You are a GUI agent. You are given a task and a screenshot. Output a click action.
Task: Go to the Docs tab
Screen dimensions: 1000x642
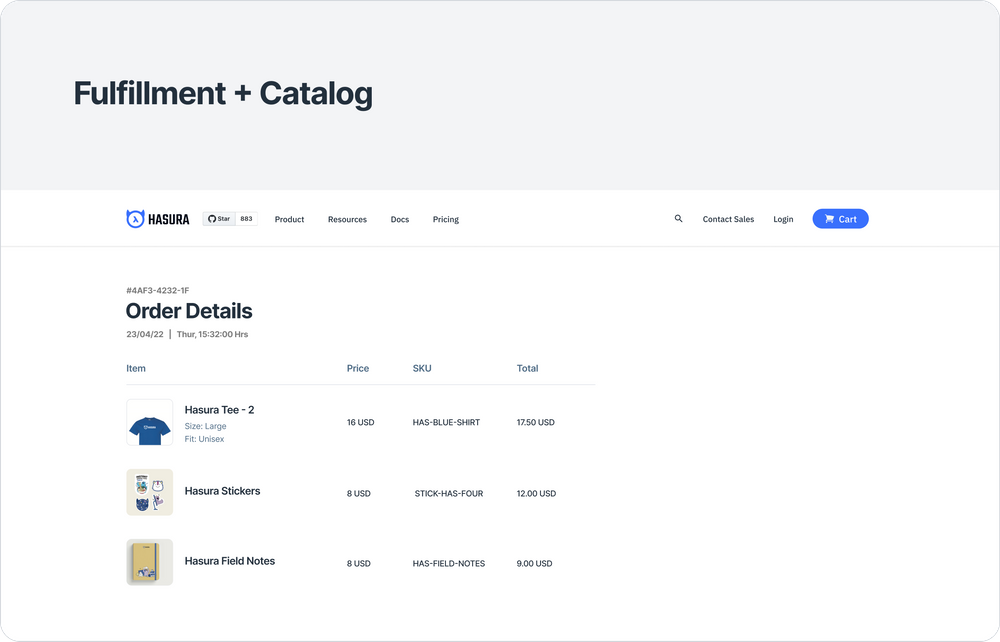(399, 219)
